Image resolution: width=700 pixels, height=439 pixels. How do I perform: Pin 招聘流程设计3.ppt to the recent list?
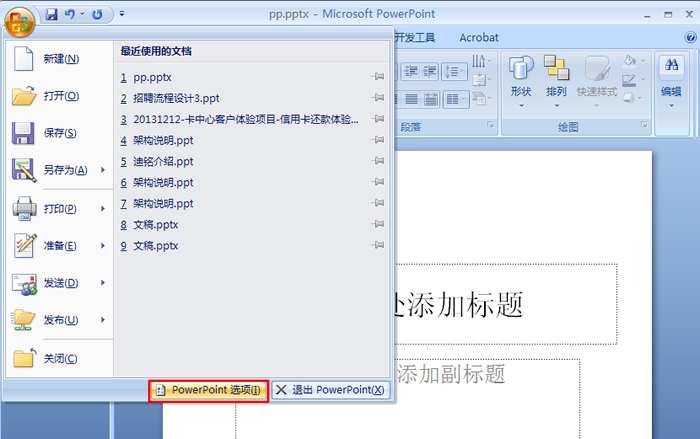tap(378, 98)
